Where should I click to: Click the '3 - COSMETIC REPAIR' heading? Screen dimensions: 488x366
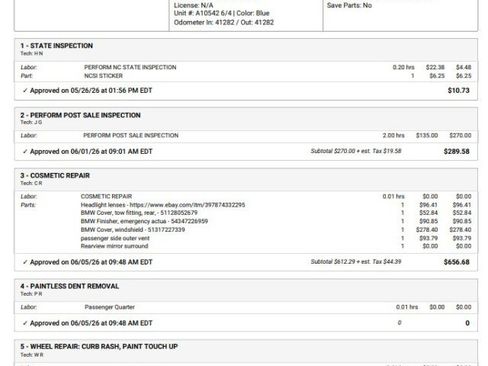[55, 175]
